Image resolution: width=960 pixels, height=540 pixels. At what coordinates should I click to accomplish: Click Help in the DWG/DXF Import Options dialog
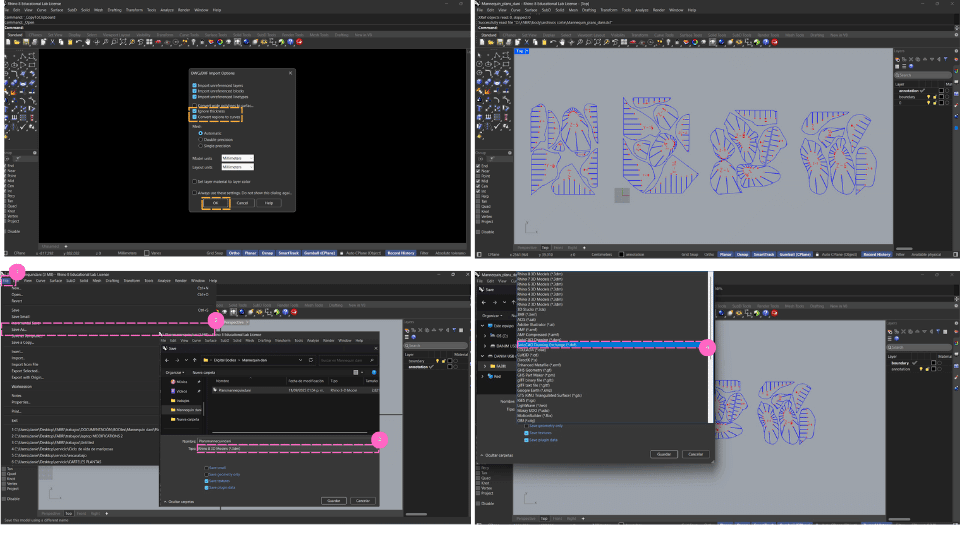click(x=269, y=202)
